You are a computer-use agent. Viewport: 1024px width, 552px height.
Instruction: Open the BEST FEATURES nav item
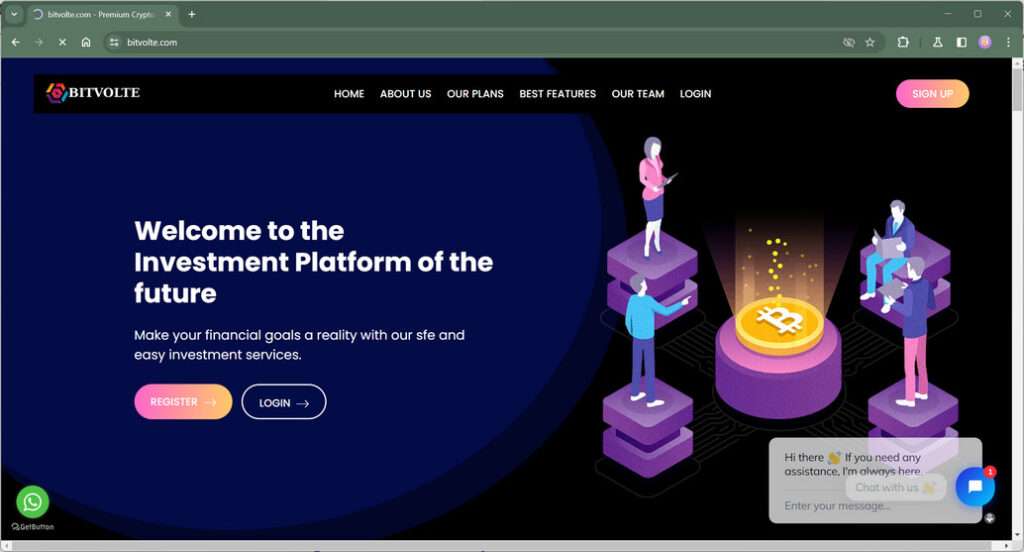(558, 93)
